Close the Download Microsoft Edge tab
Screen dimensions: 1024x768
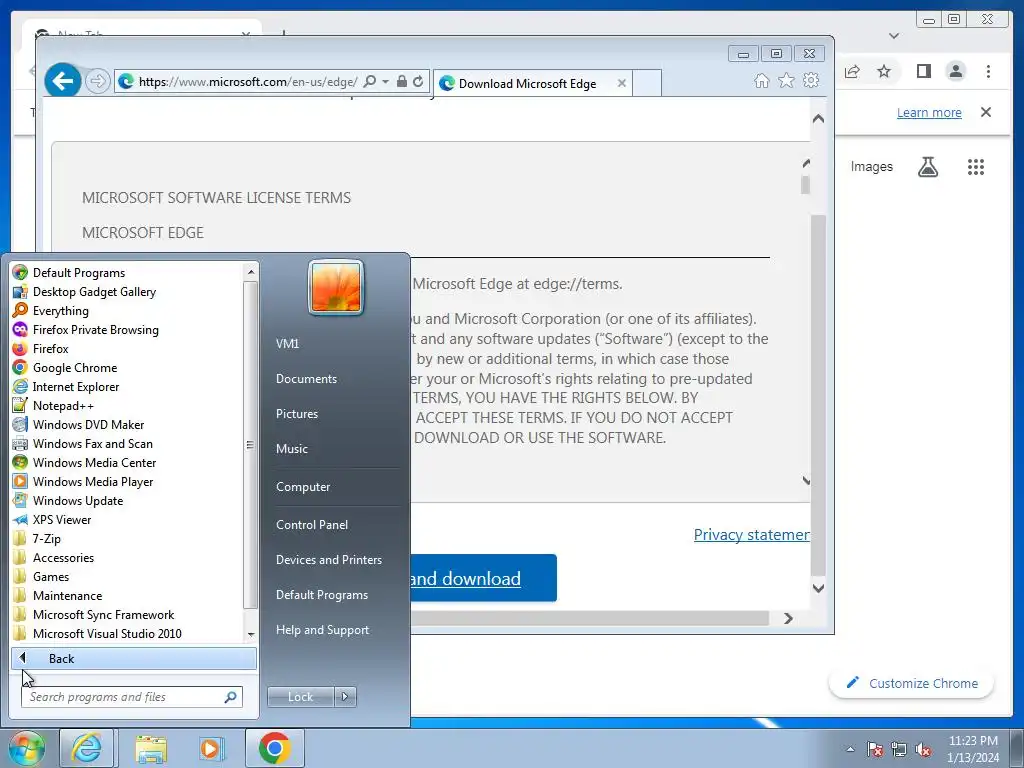coord(622,83)
